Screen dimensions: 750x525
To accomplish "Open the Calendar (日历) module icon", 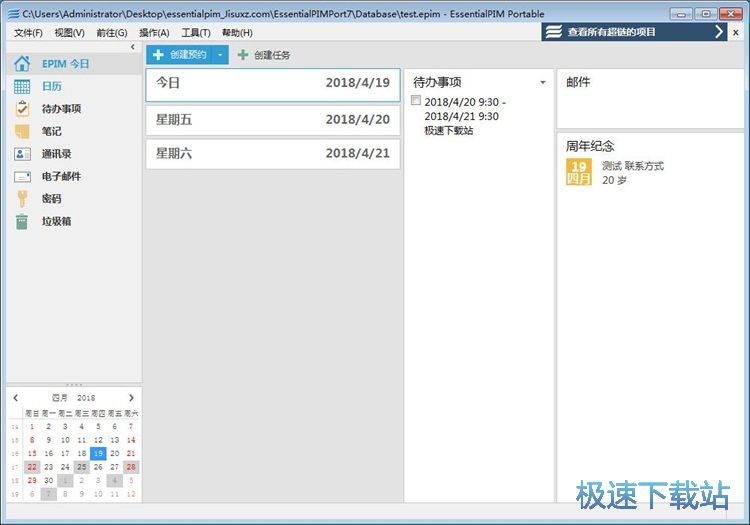I will pyautogui.click(x=22, y=86).
